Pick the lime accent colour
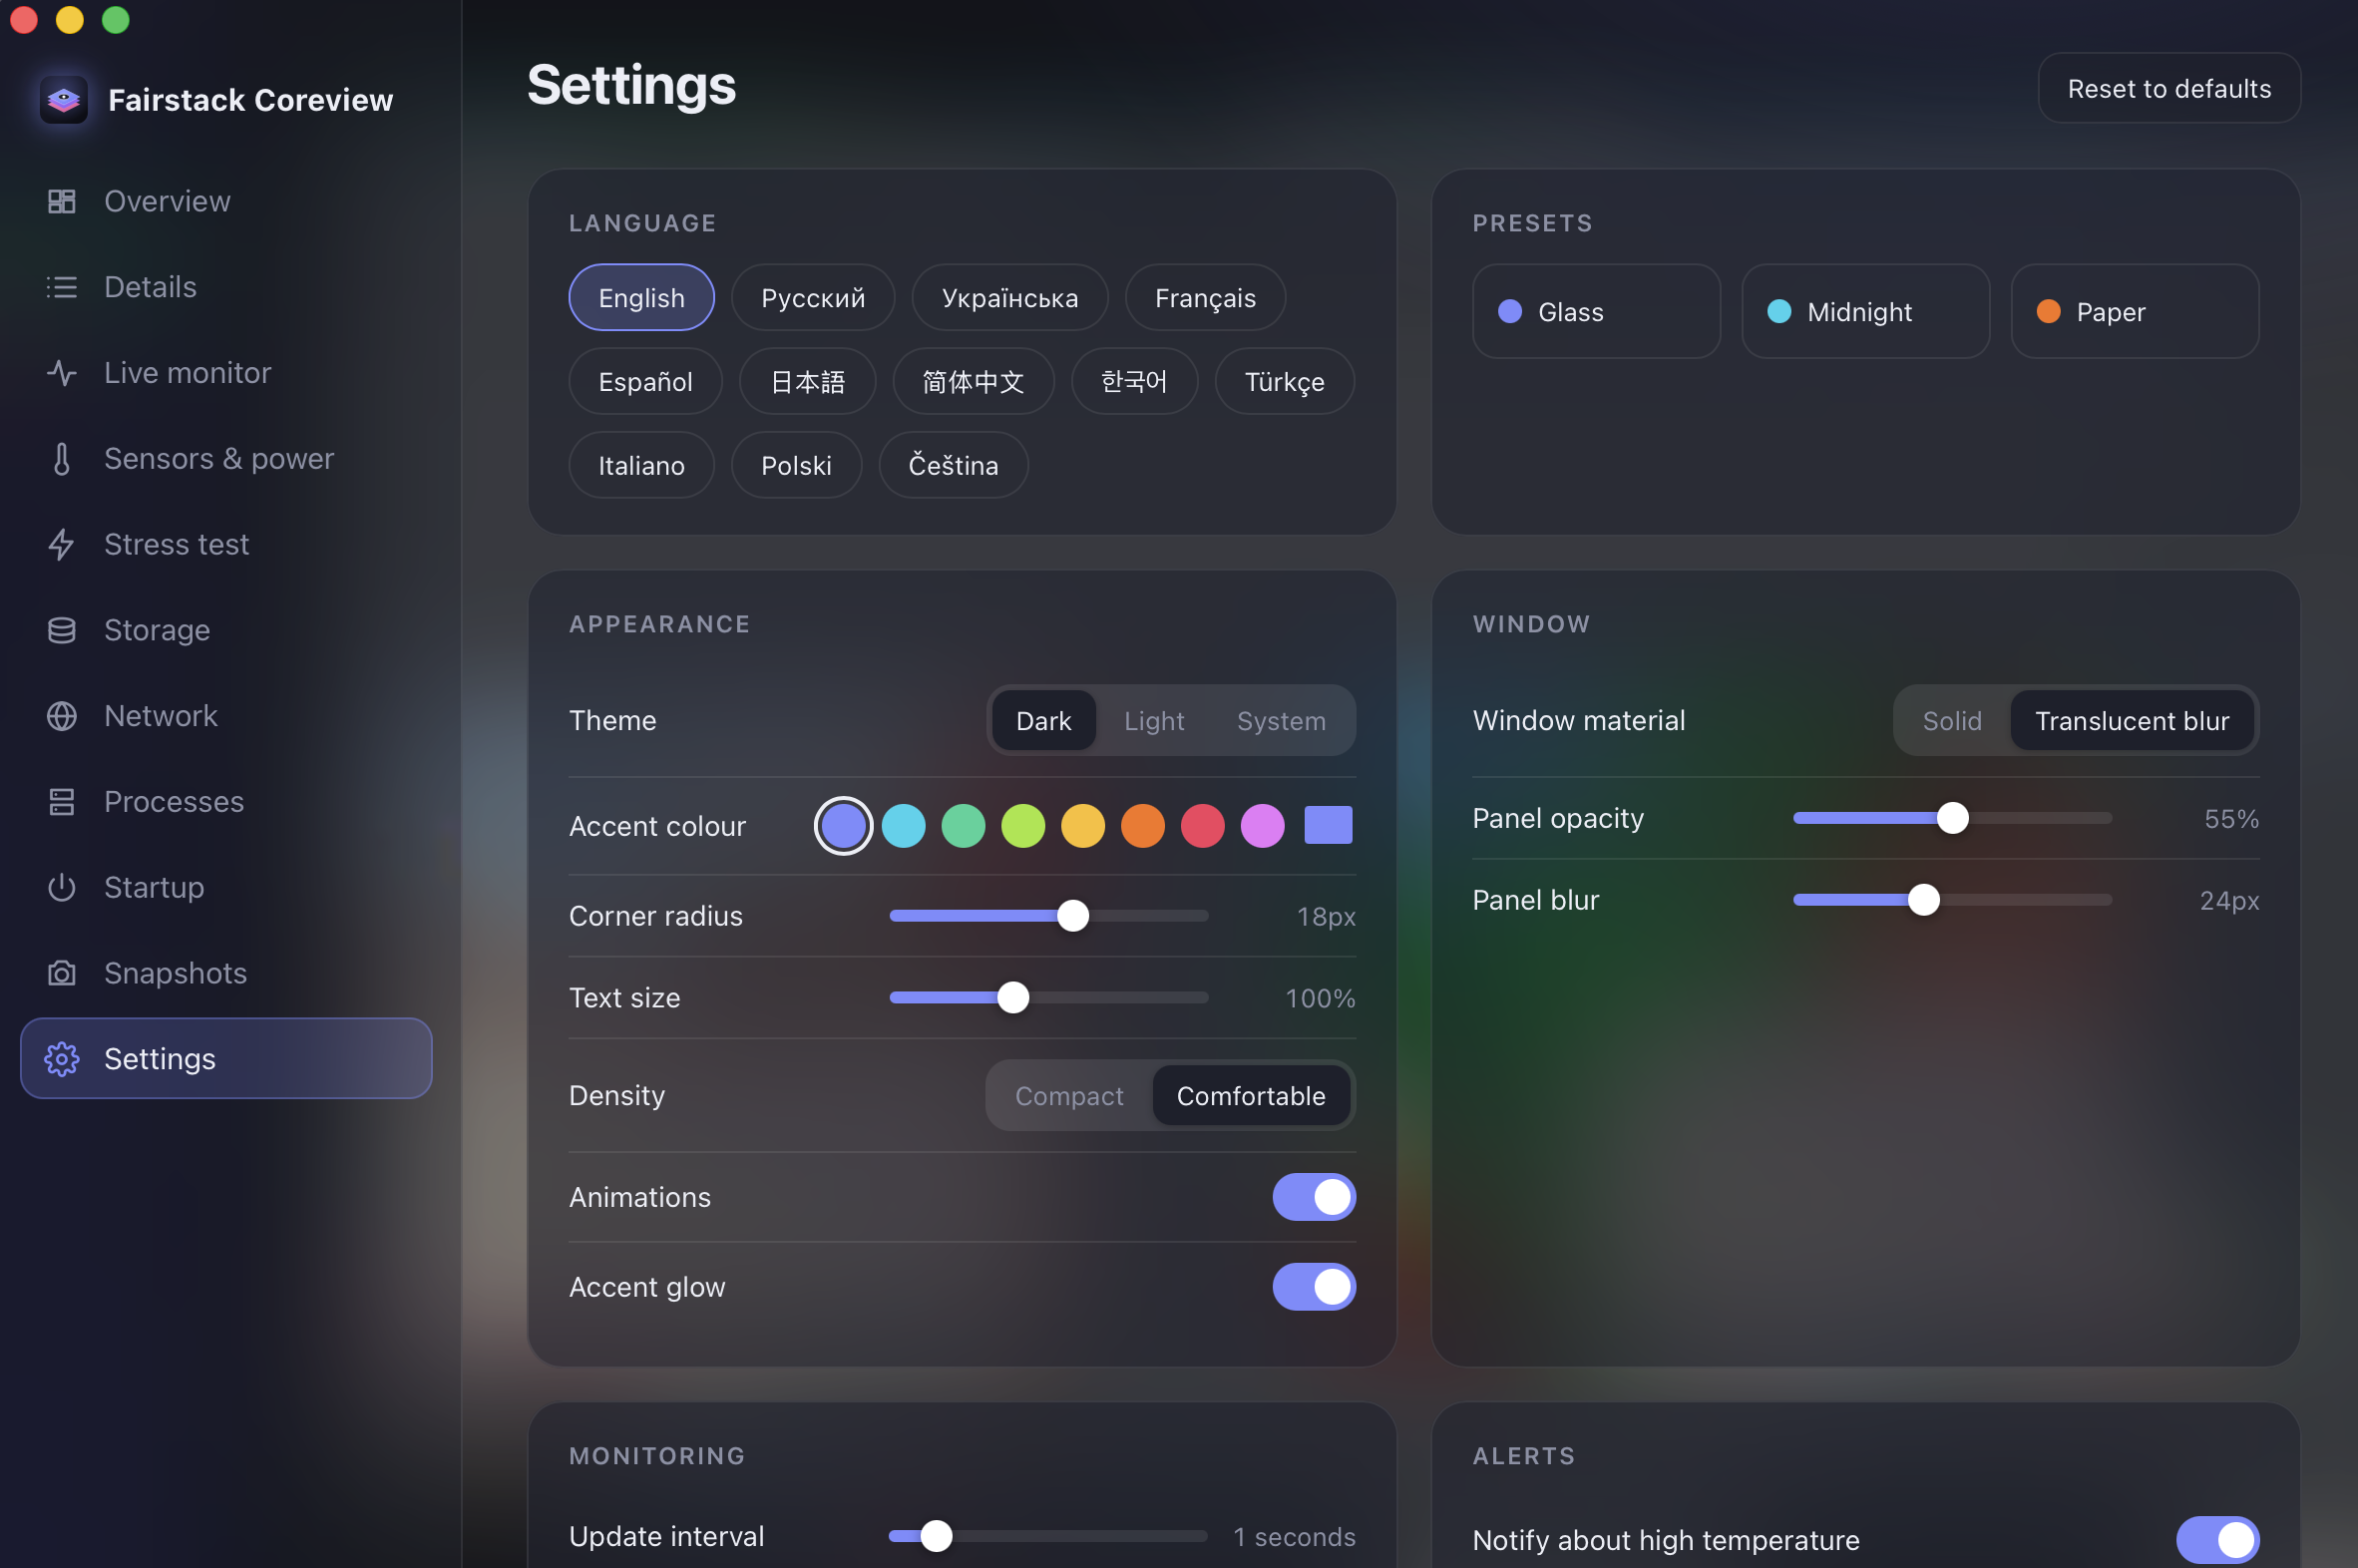The image size is (2358, 1568). click(x=1023, y=826)
